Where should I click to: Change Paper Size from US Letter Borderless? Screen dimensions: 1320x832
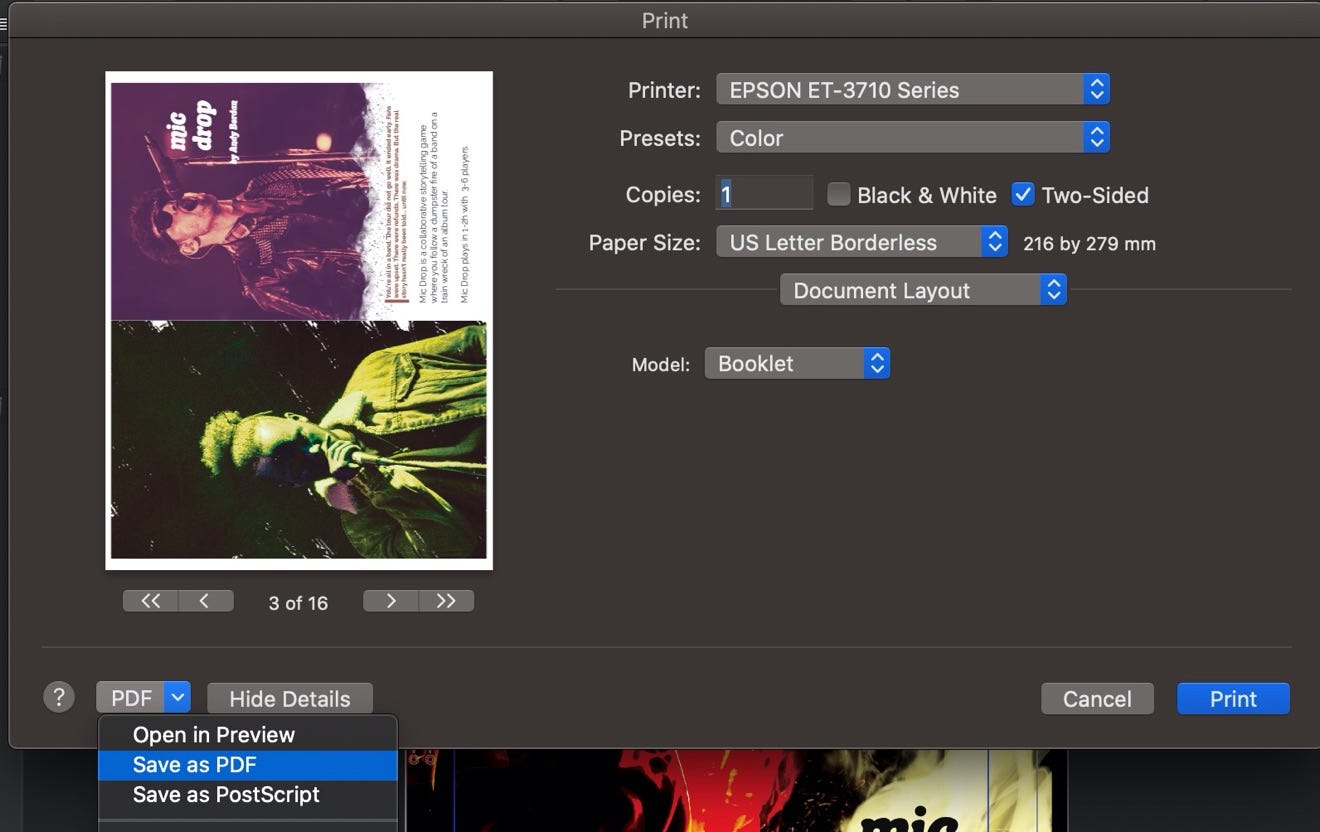(862, 242)
